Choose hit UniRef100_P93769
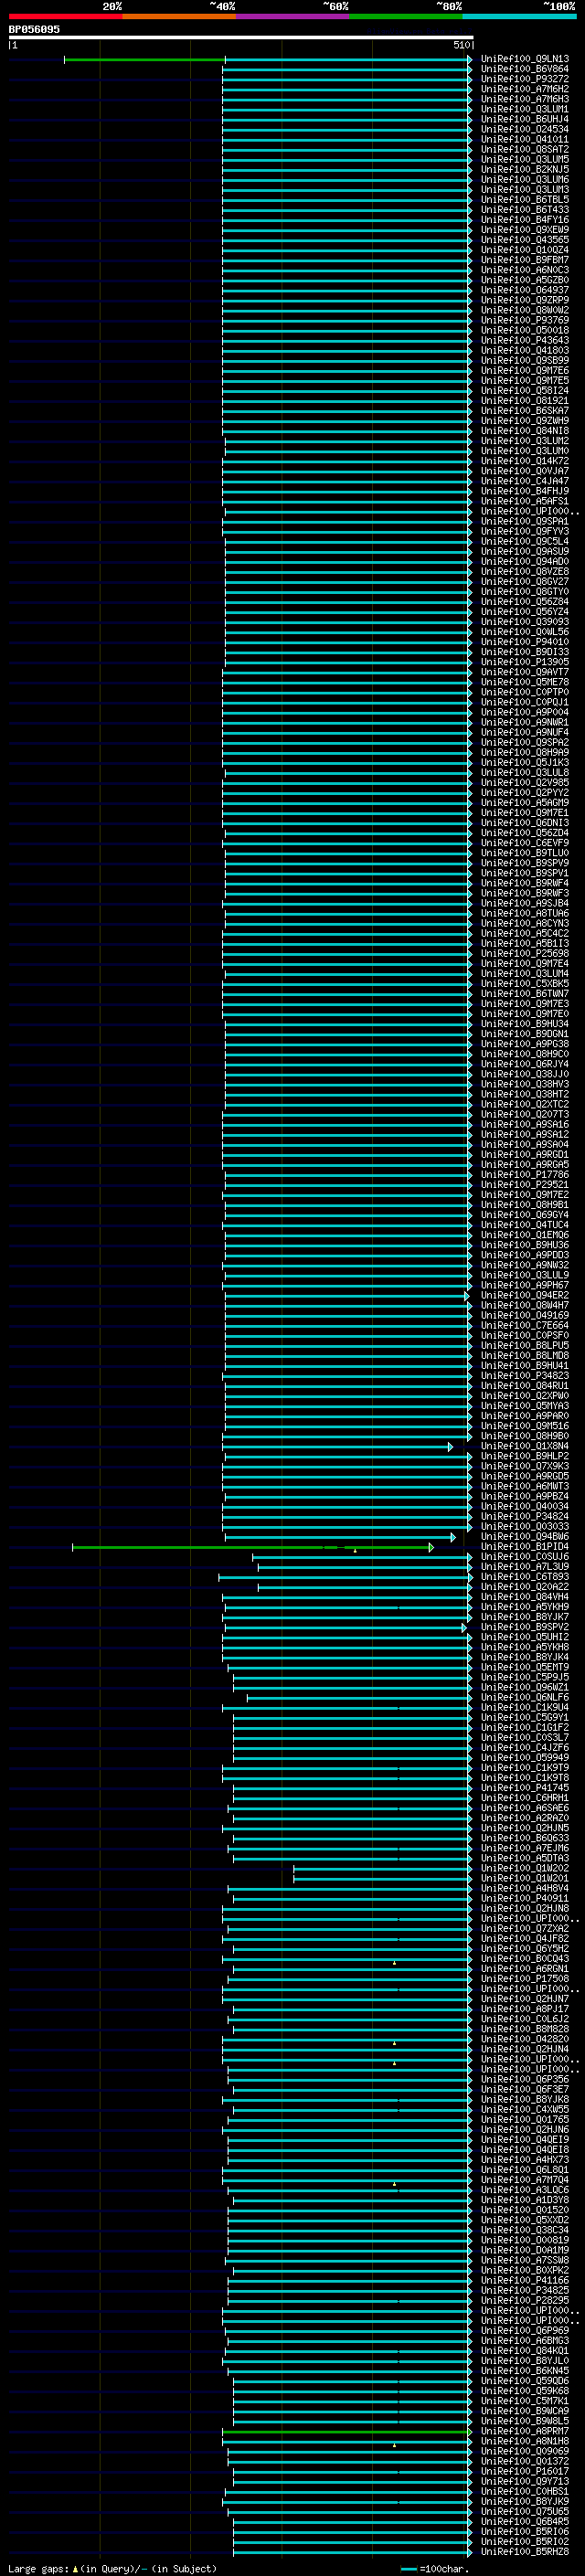 [524, 321]
